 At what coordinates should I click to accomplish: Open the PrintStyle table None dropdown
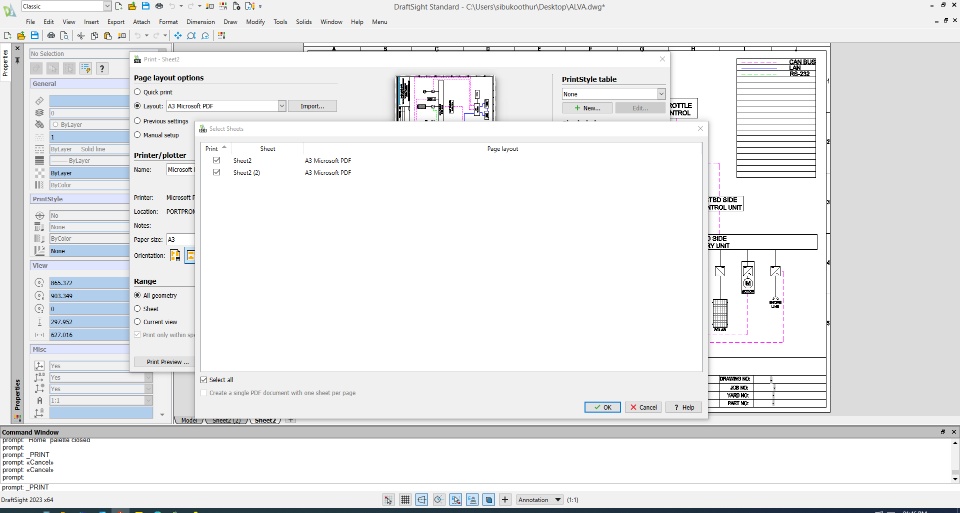[661, 94]
